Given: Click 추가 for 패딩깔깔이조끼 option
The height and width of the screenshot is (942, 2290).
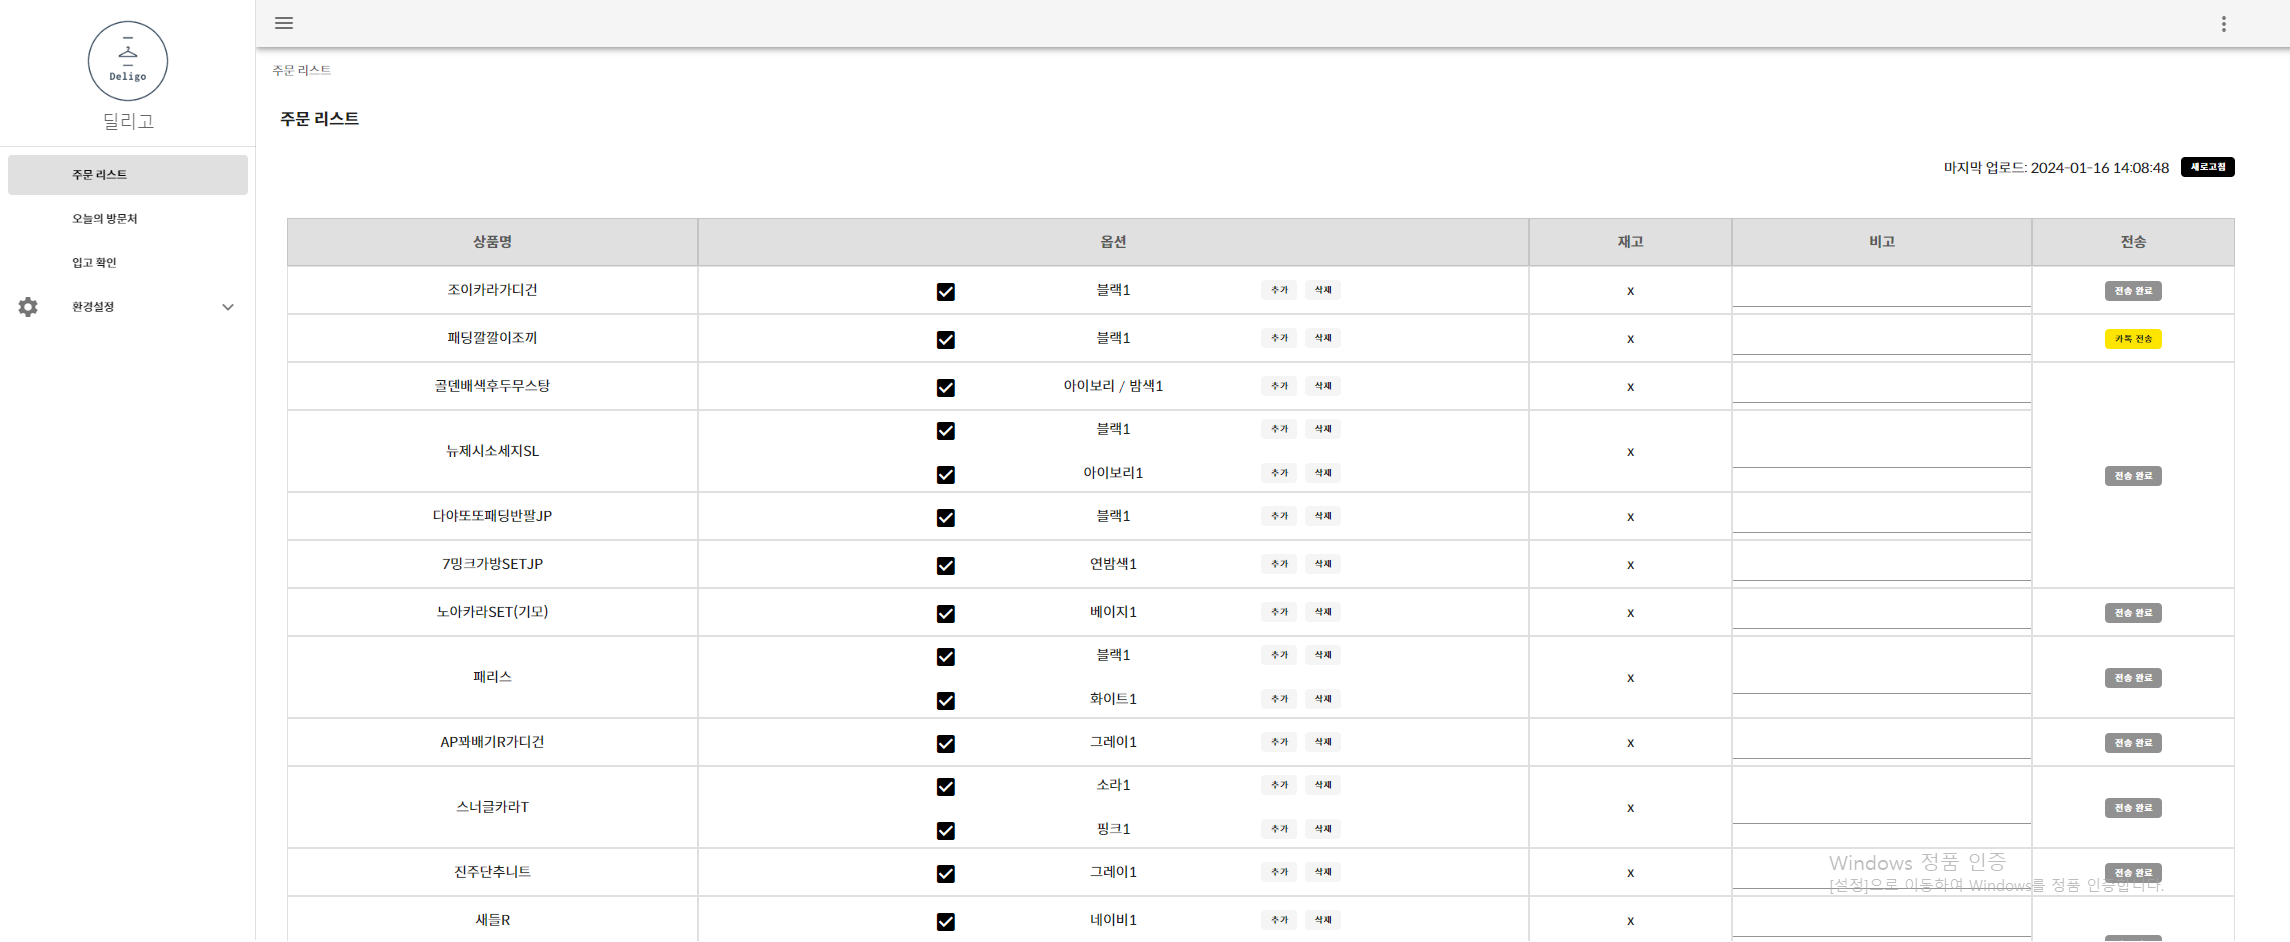Looking at the screenshot, I should pyautogui.click(x=1279, y=338).
